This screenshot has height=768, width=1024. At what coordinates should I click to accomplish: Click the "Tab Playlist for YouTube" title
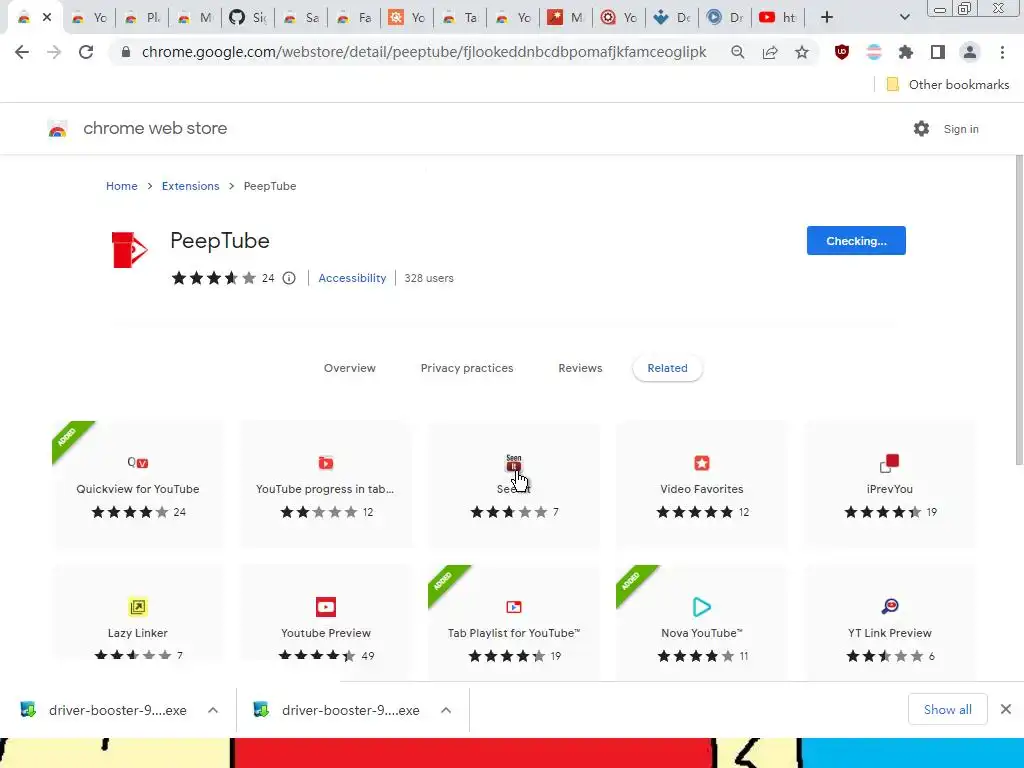514,633
